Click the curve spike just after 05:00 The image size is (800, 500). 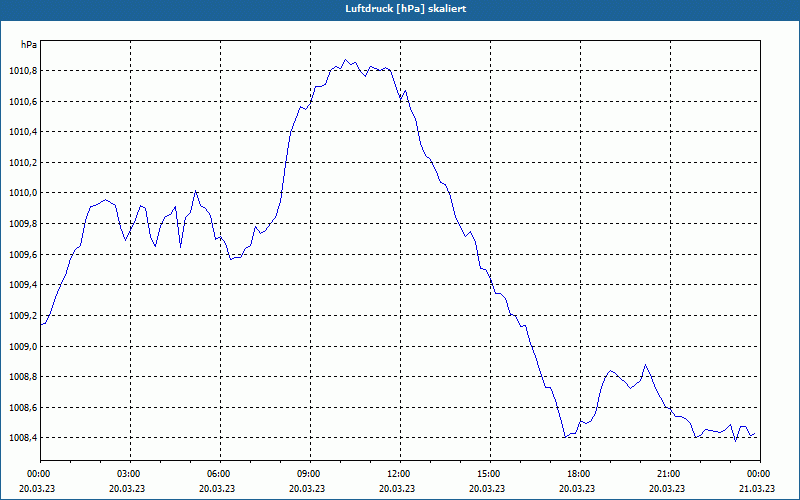195,190
